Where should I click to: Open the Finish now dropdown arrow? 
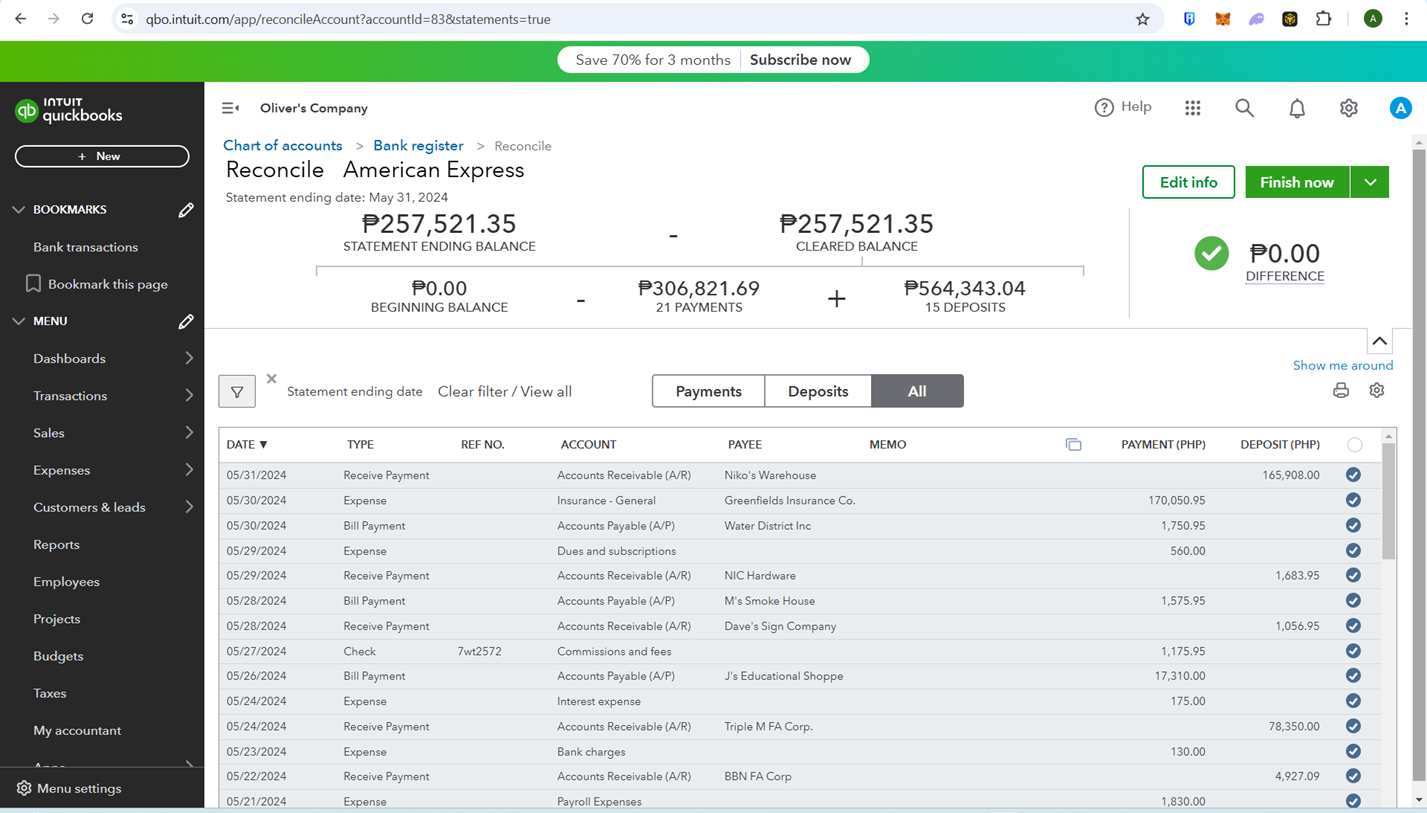tap(1370, 182)
